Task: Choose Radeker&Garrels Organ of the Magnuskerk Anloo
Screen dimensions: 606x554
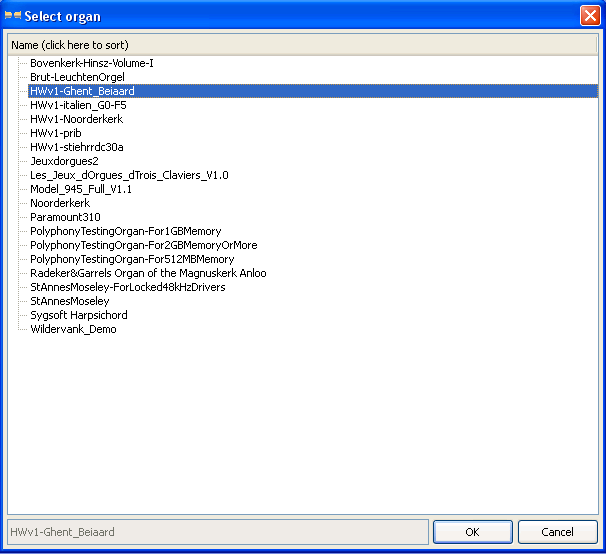Action: click(148, 273)
